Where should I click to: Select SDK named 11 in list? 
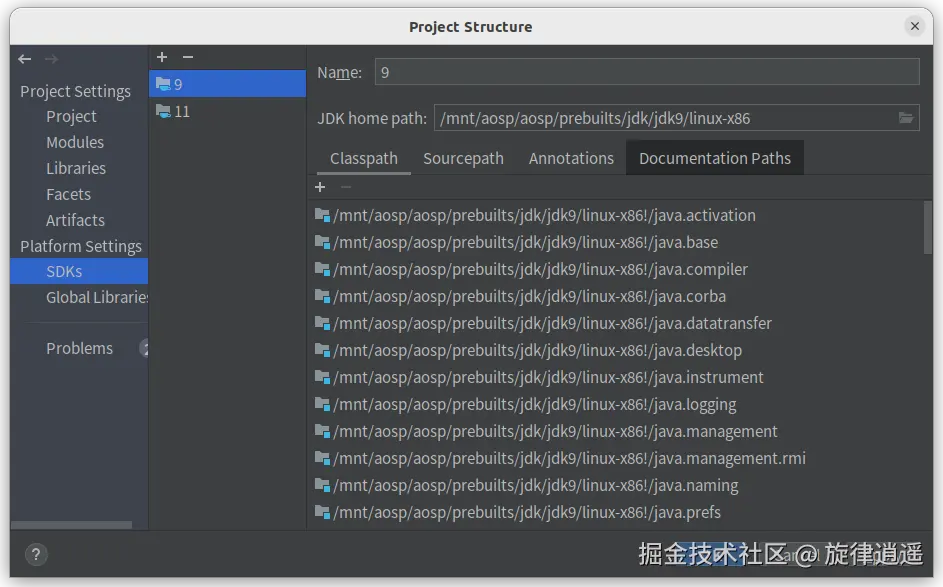coord(227,111)
